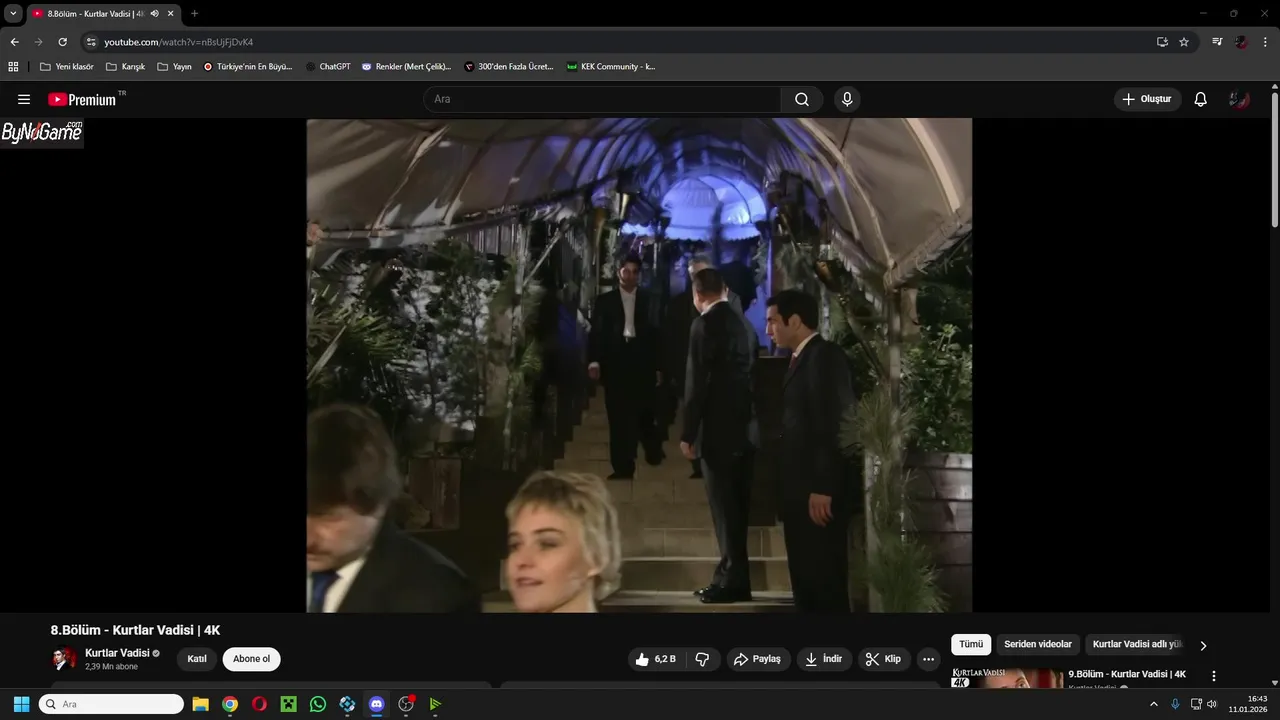Open the Türkiye'nin En Büyü... bookmark
The image size is (1280, 720).
point(248,67)
